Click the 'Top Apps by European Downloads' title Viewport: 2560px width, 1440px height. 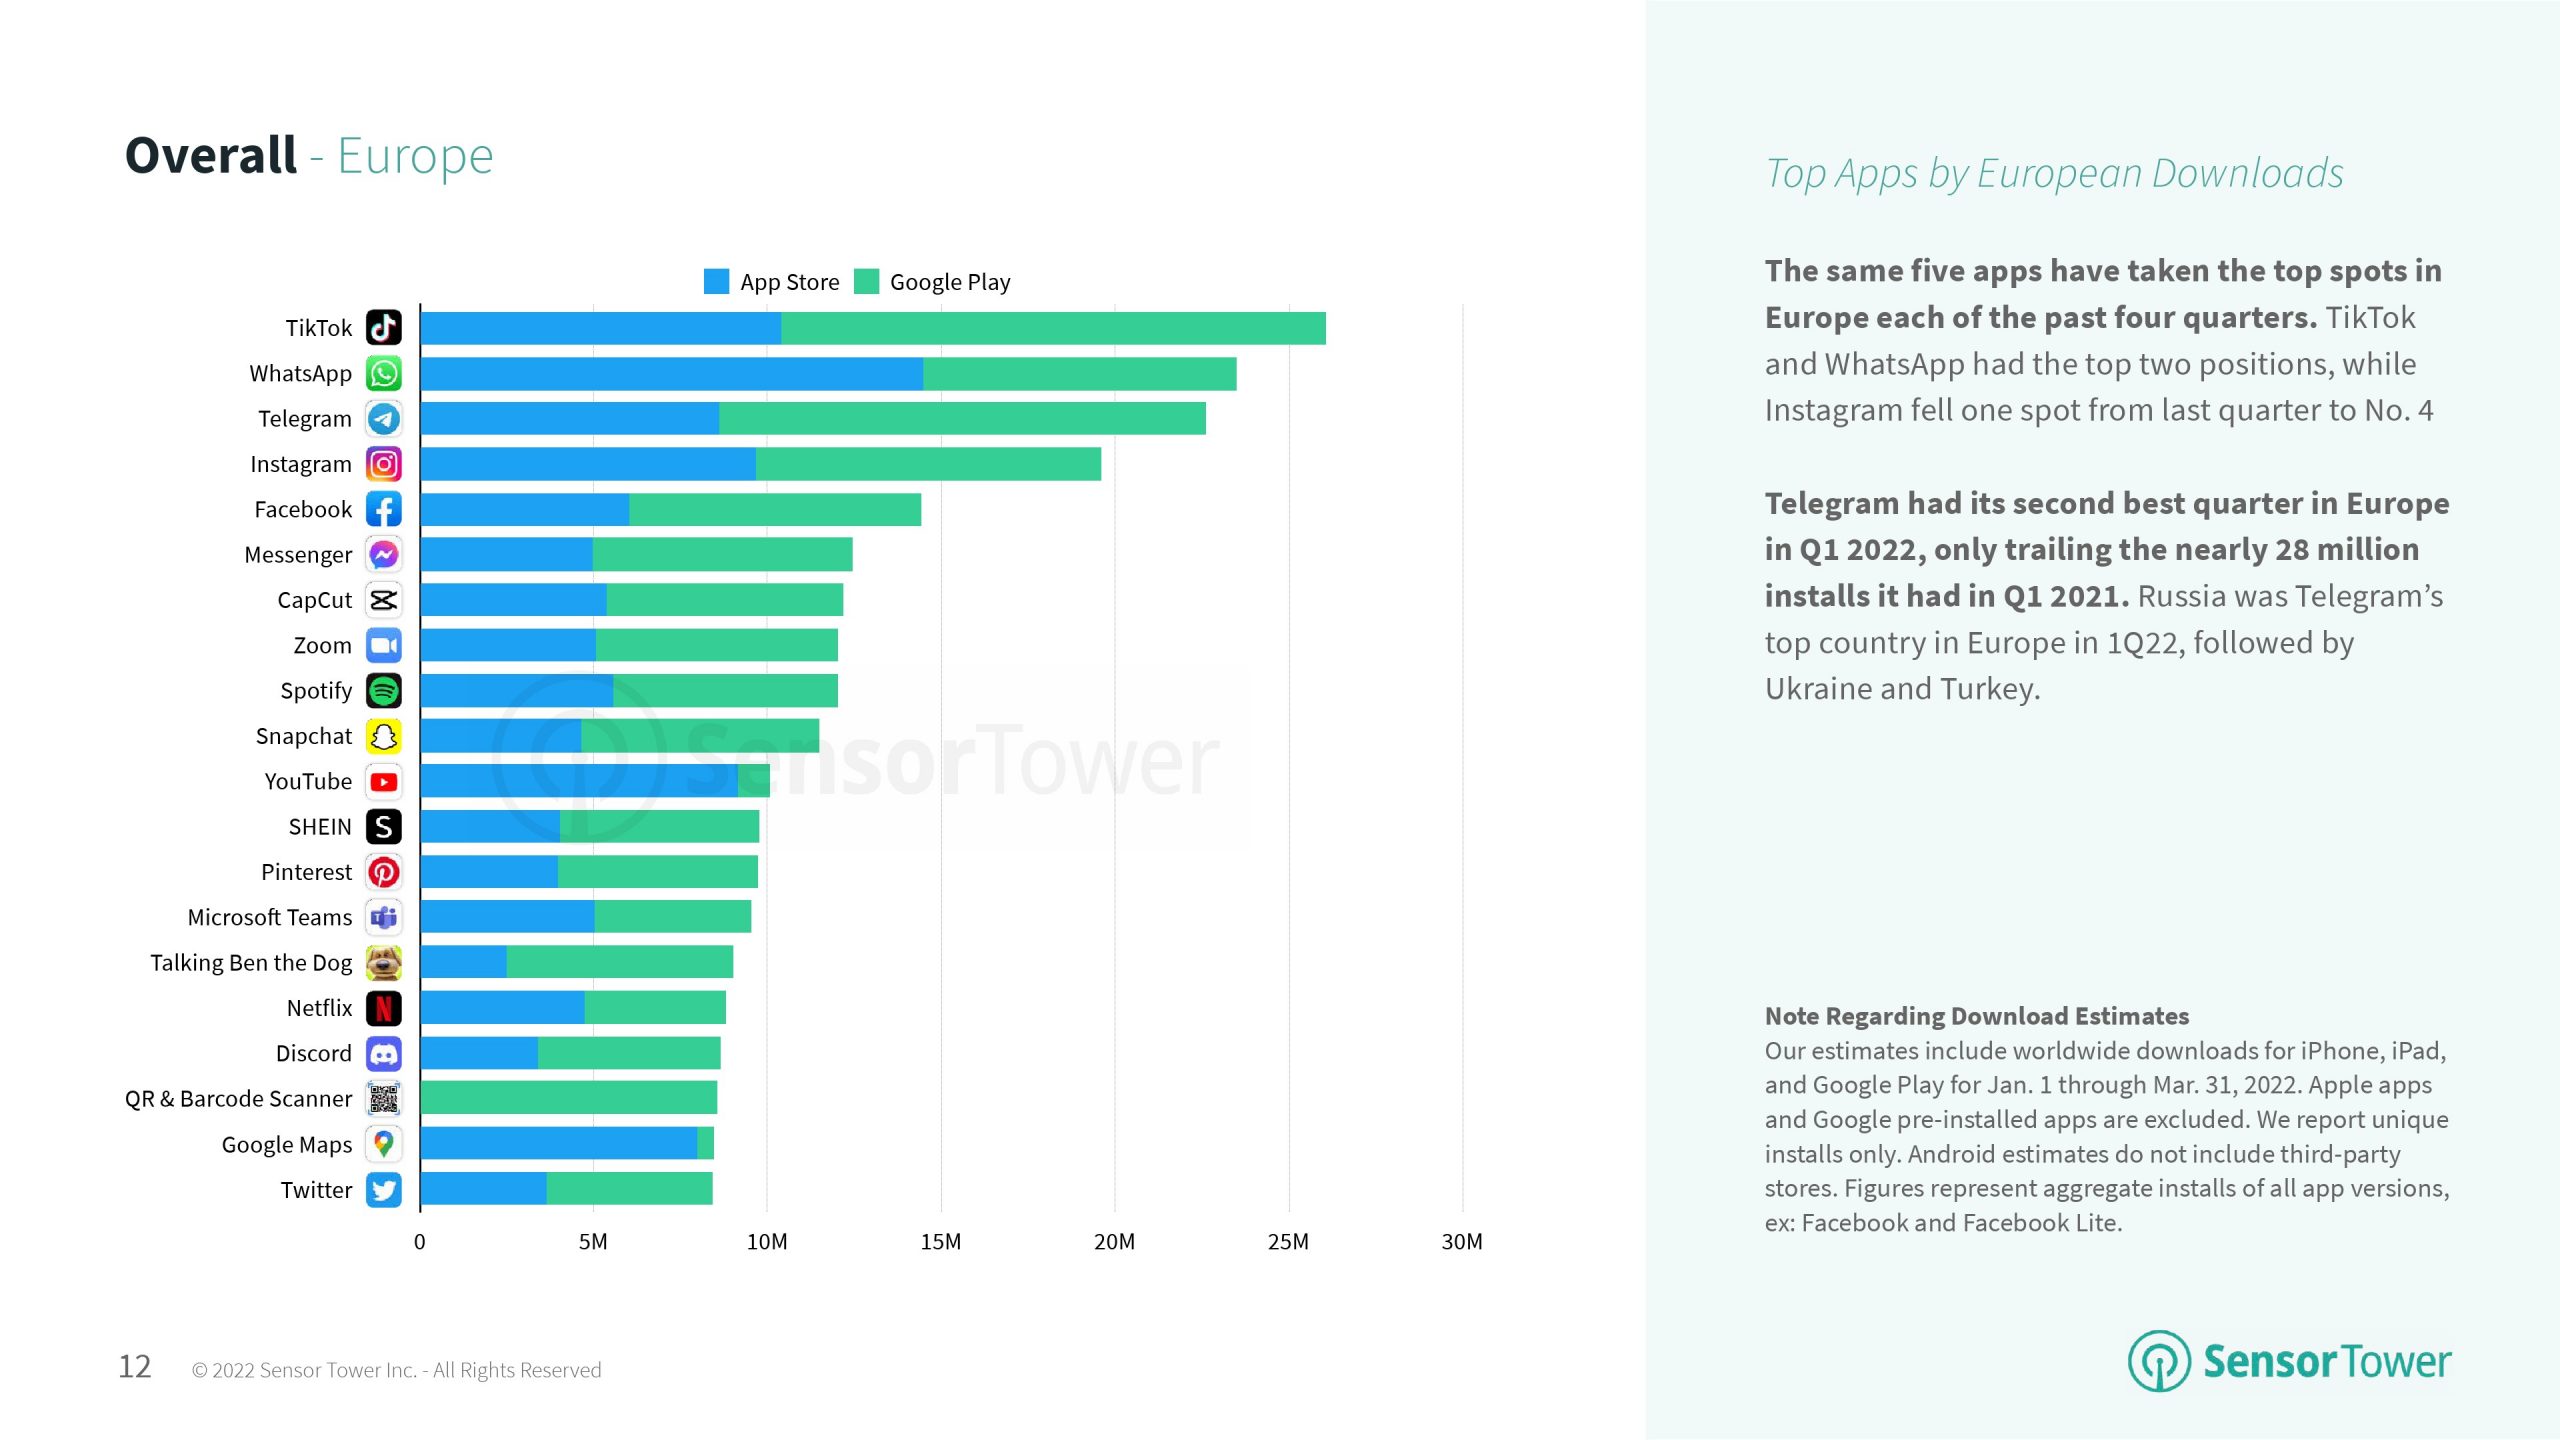point(2054,173)
